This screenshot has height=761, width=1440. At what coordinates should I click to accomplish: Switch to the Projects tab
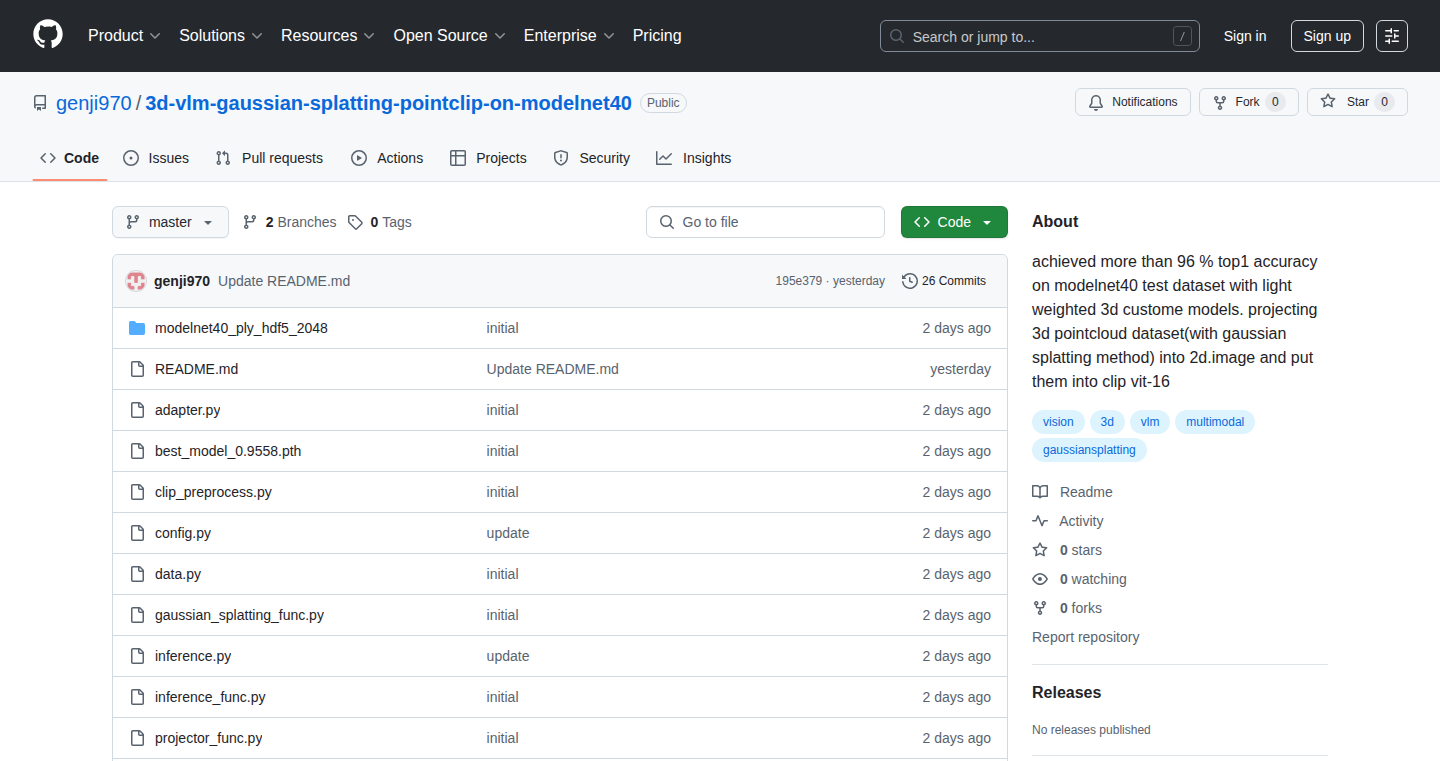click(488, 158)
